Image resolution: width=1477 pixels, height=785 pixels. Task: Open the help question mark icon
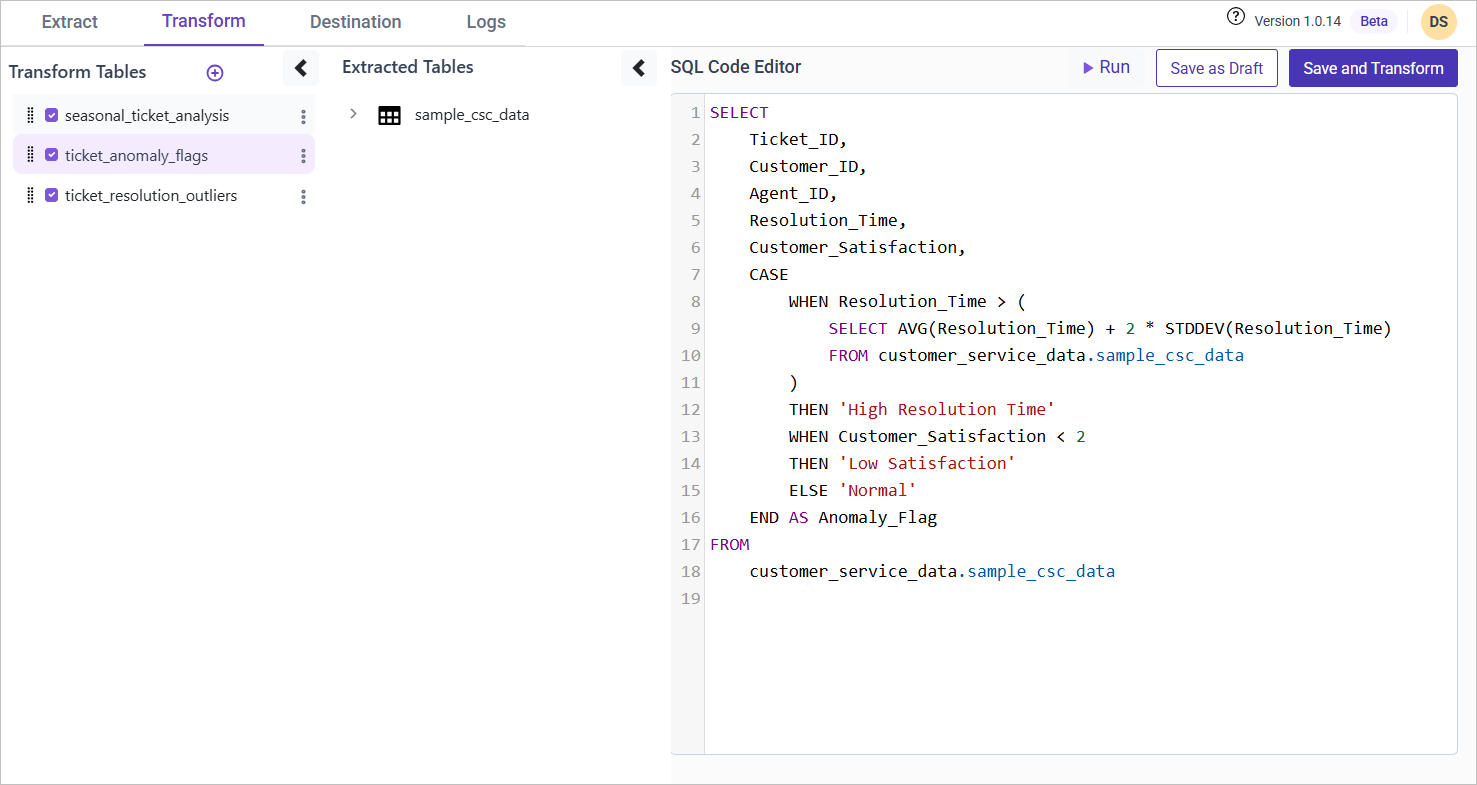[1236, 17]
